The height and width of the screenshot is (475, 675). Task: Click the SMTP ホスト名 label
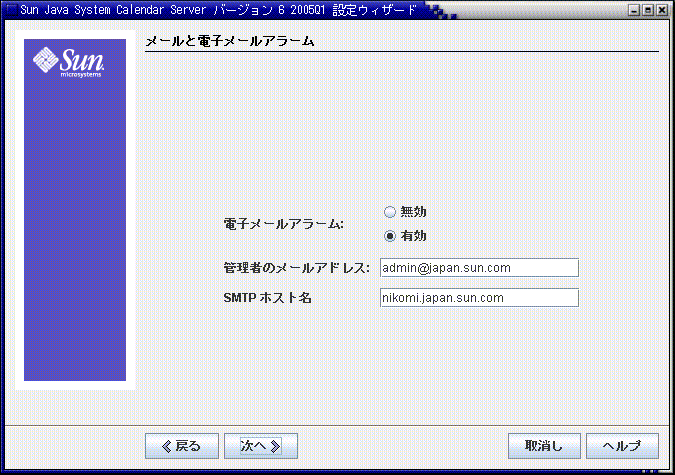coord(267,298)
